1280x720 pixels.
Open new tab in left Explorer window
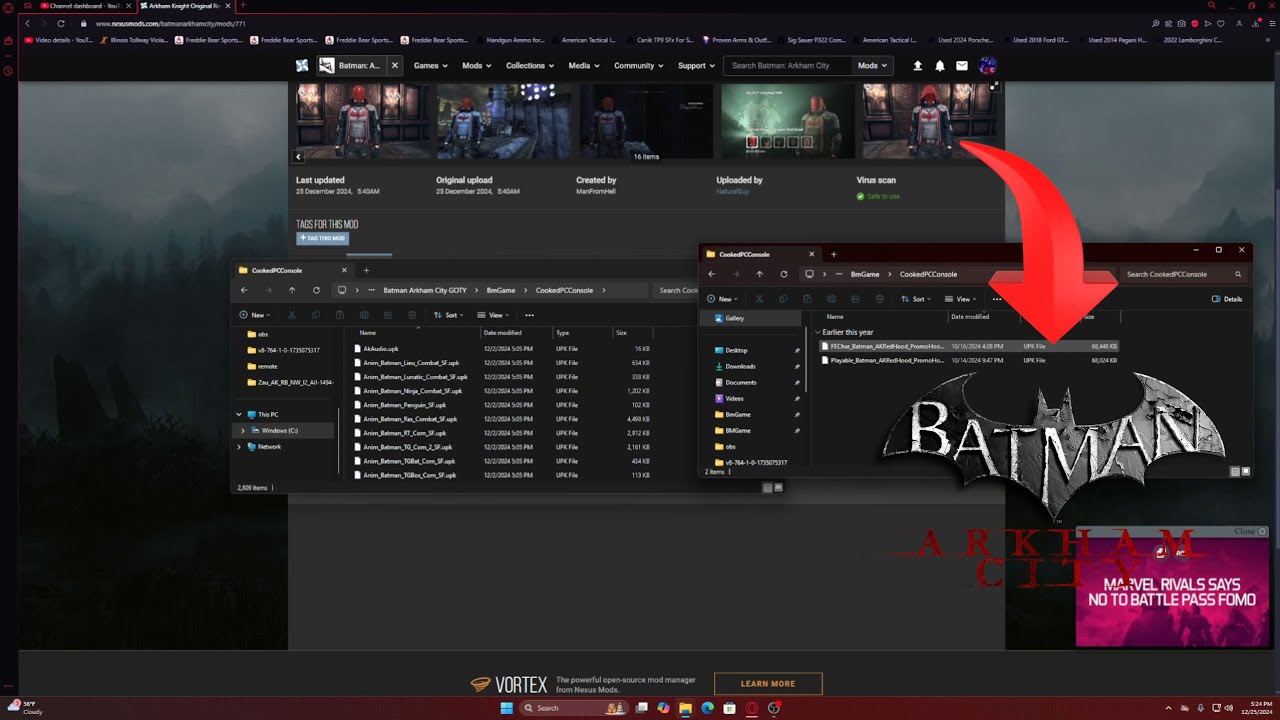366,270
